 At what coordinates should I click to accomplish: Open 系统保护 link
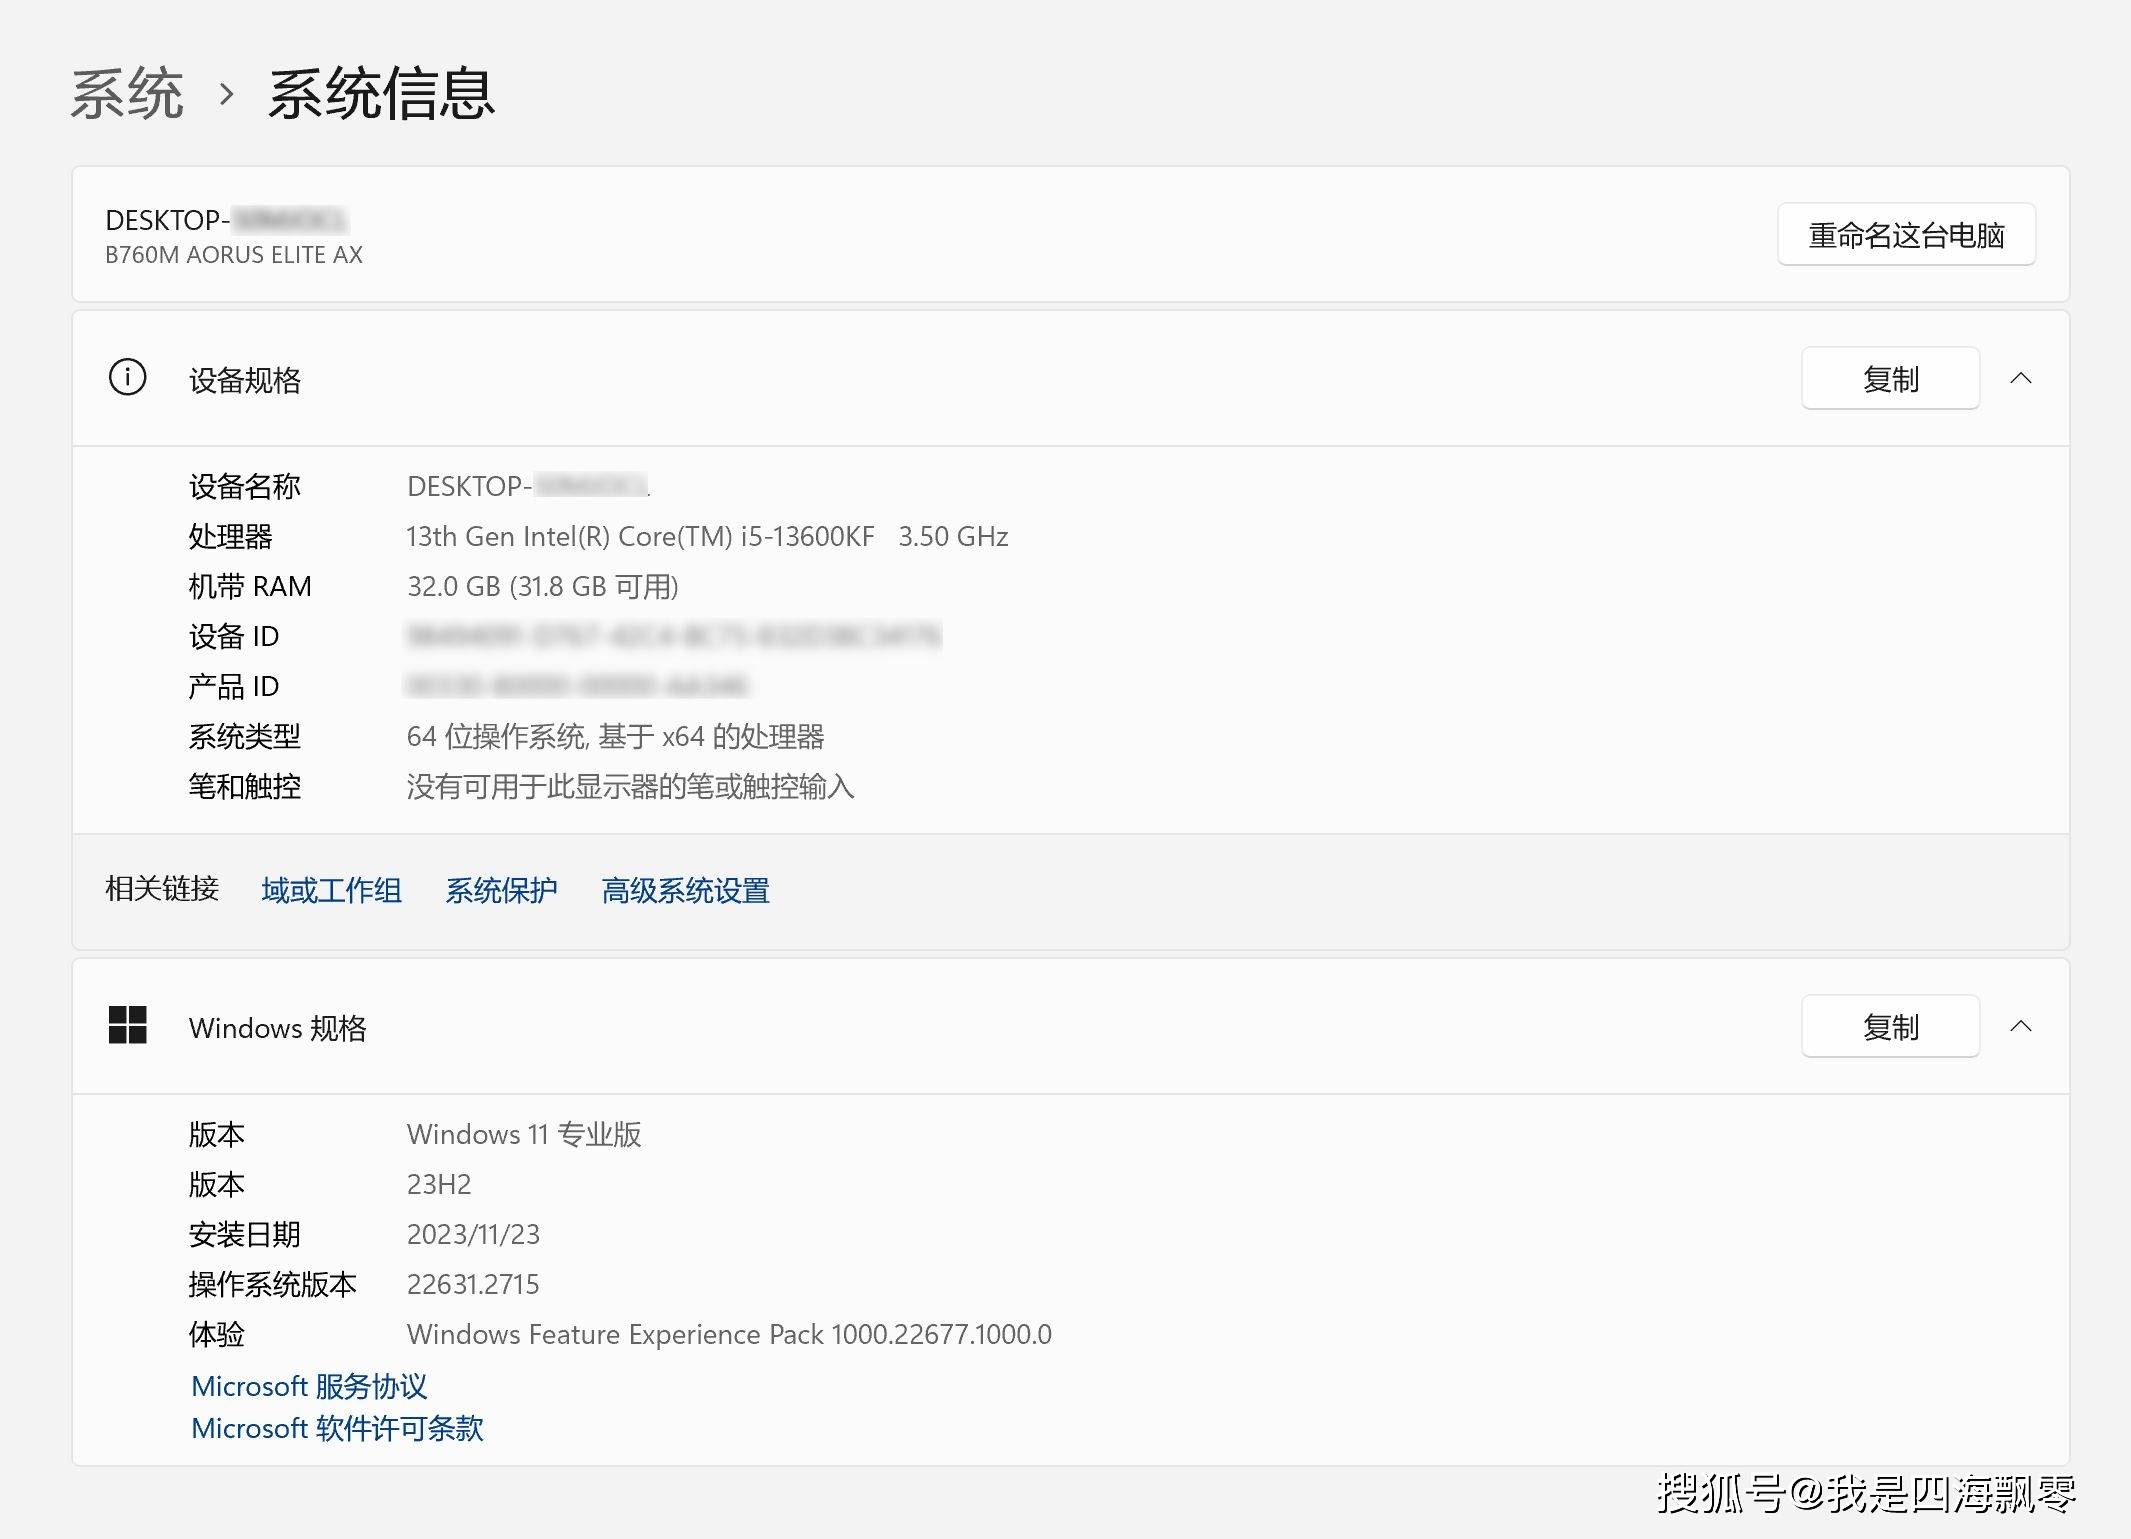click(x=501, y=890)
